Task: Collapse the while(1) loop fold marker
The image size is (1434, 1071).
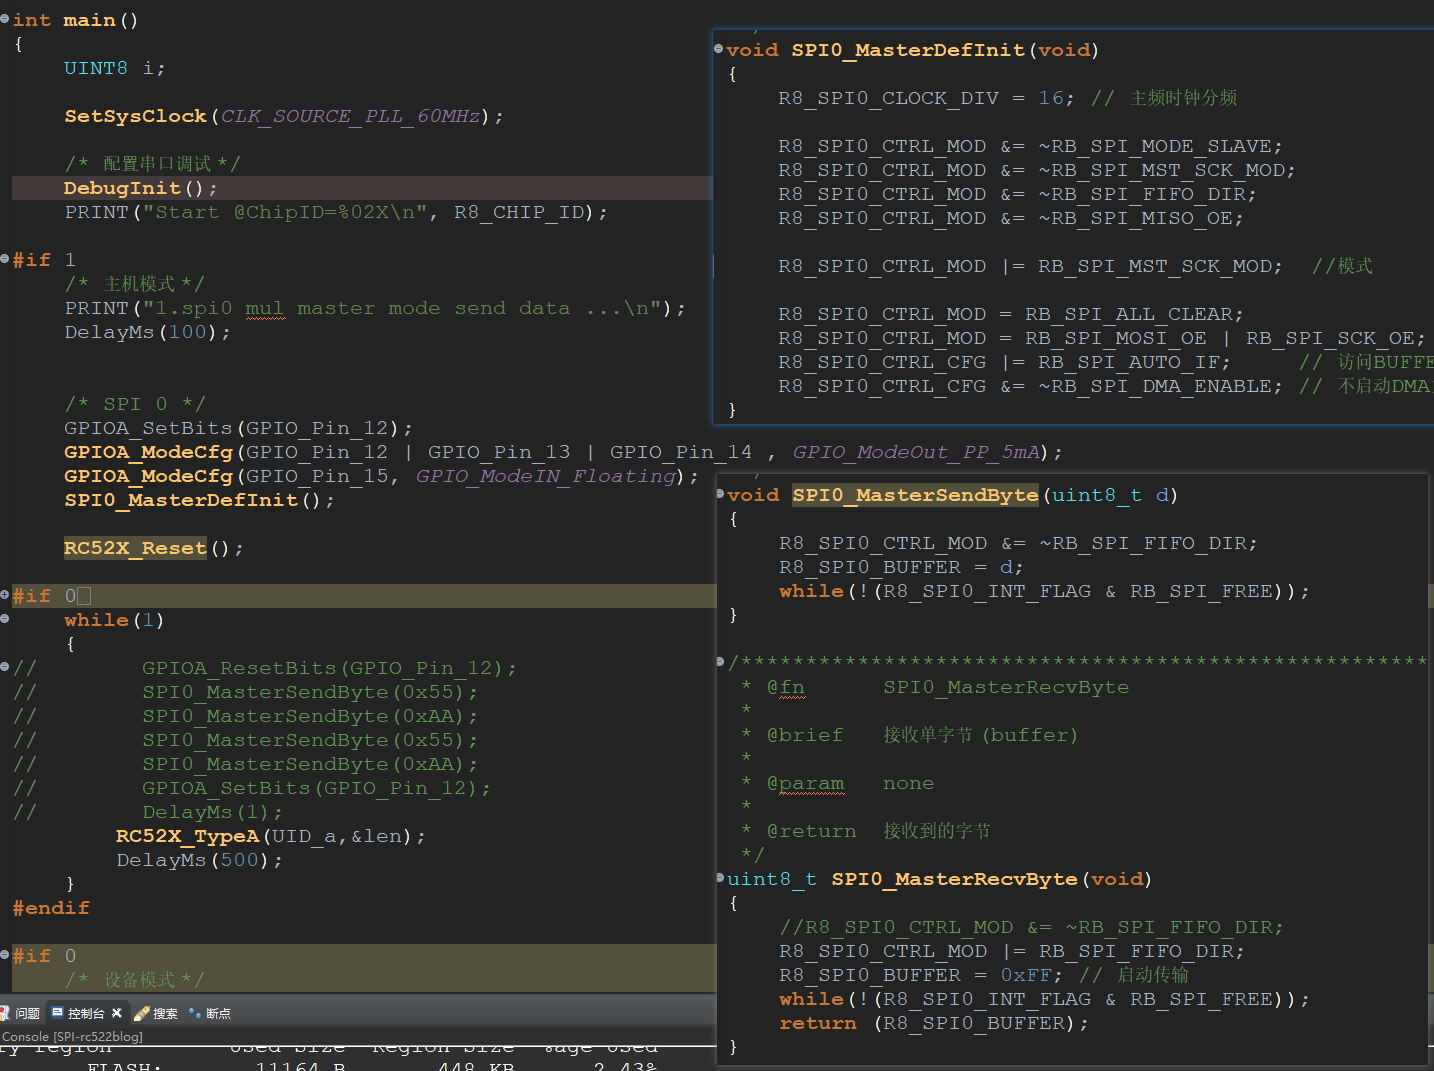Action: click(5, 620)
